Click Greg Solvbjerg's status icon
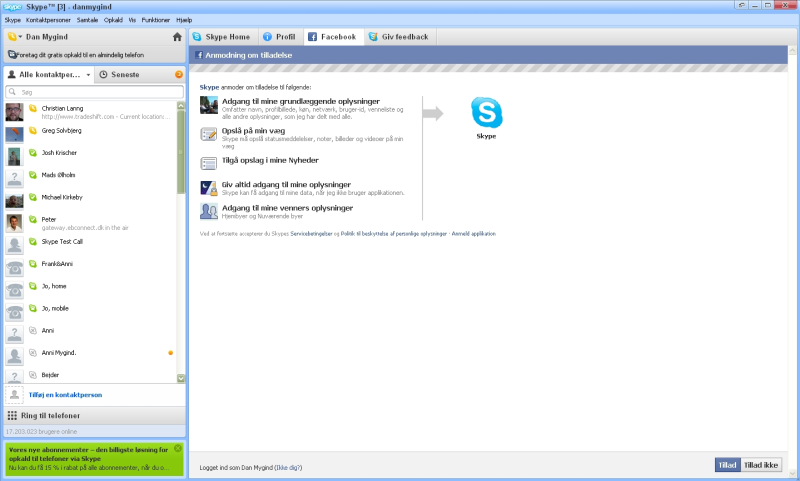This screenshot has height=481, width=800. [x=33, y=131]
